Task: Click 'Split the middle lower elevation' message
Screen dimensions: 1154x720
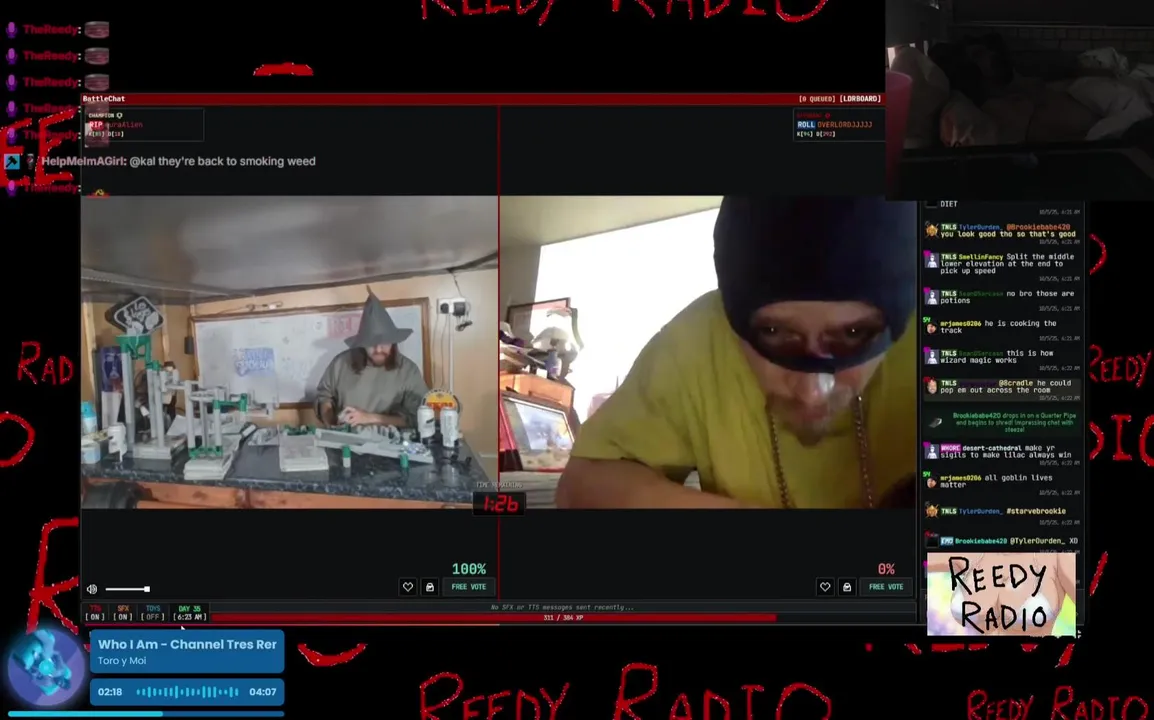Action: pos(1007,264)
